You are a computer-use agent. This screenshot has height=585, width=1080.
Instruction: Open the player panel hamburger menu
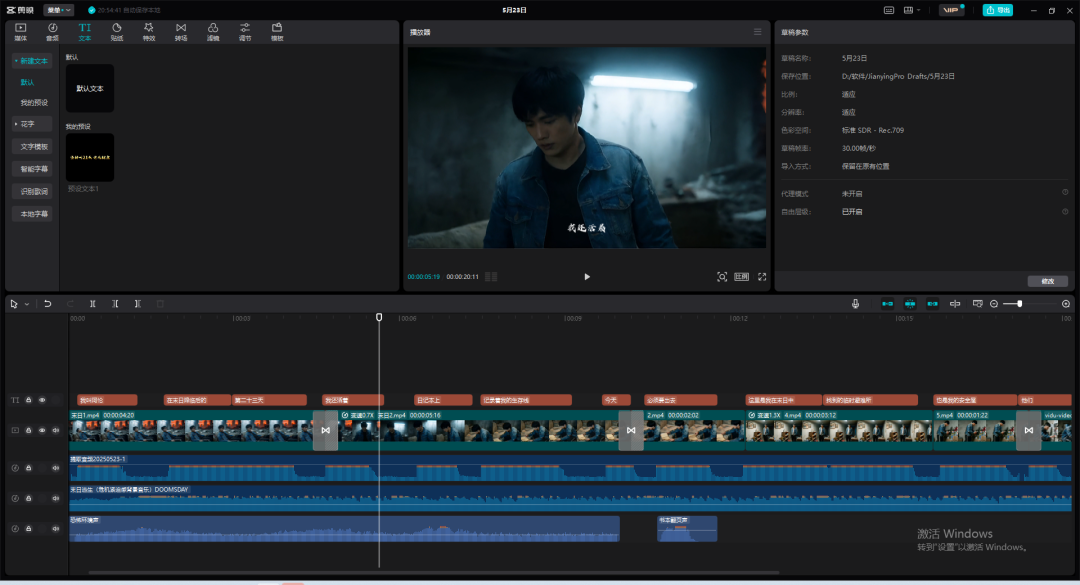[757, 32]
